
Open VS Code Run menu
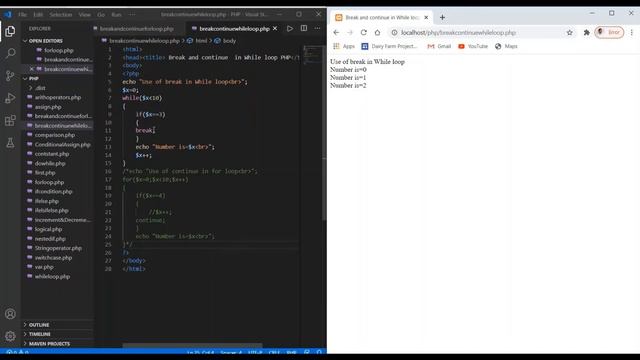pos(116,14)
